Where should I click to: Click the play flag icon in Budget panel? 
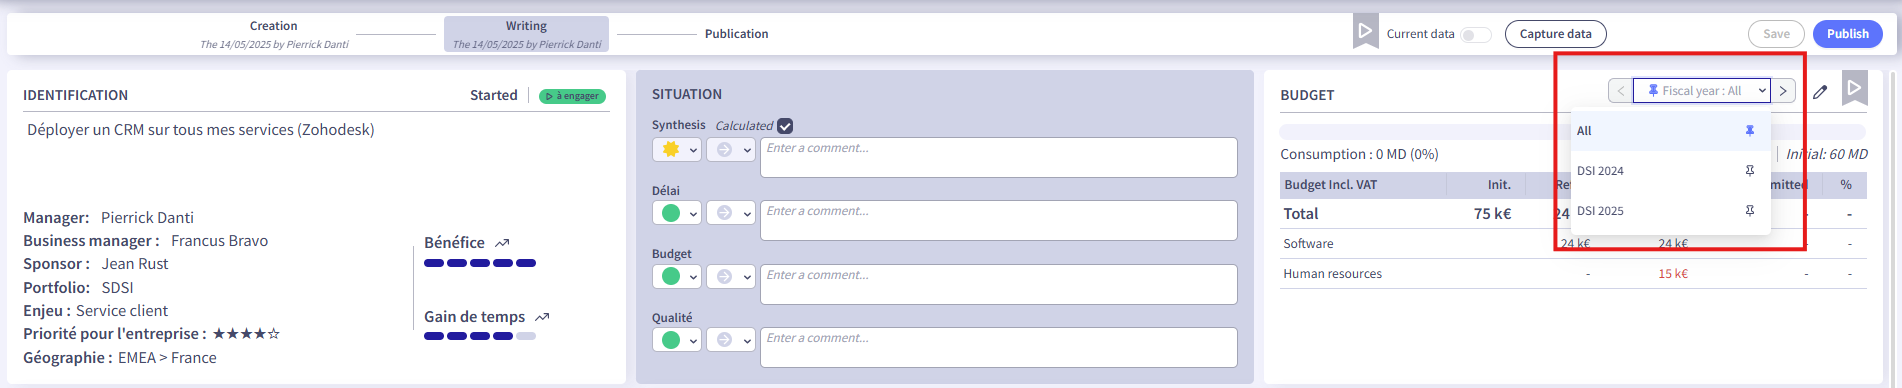pyautogui.click(x=1854, y=88)
